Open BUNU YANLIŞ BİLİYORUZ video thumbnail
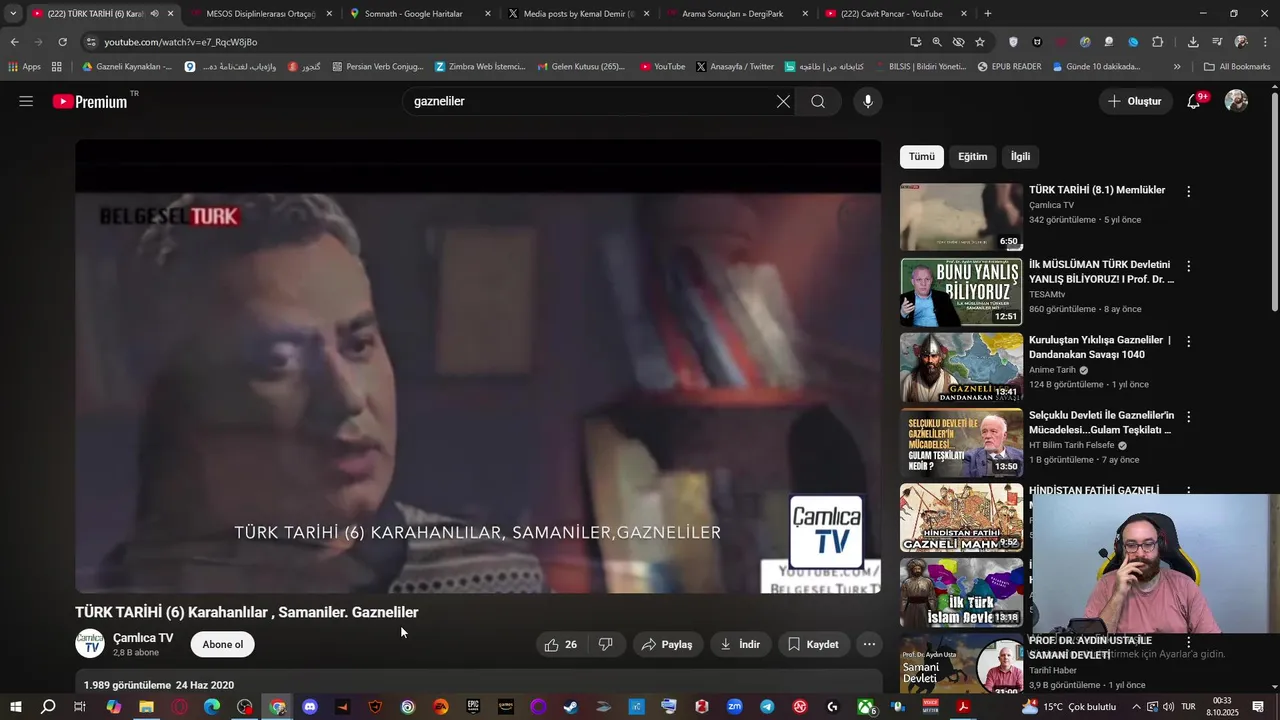This screenshot has height=720, width=1280. tap(961, 292)
